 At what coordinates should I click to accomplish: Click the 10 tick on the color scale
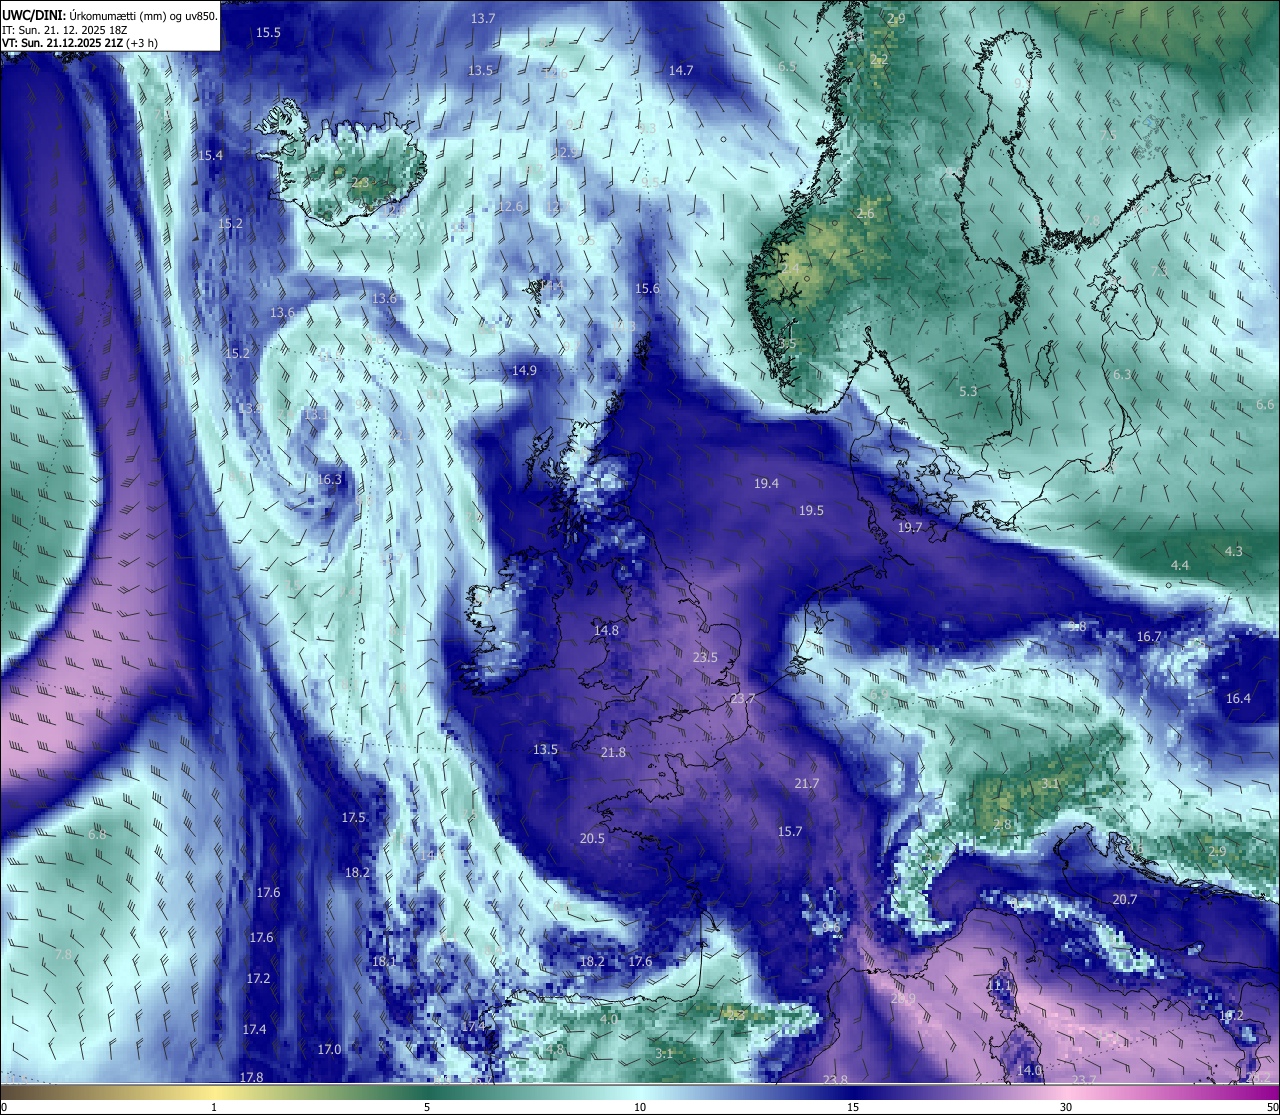(640, 1107)
